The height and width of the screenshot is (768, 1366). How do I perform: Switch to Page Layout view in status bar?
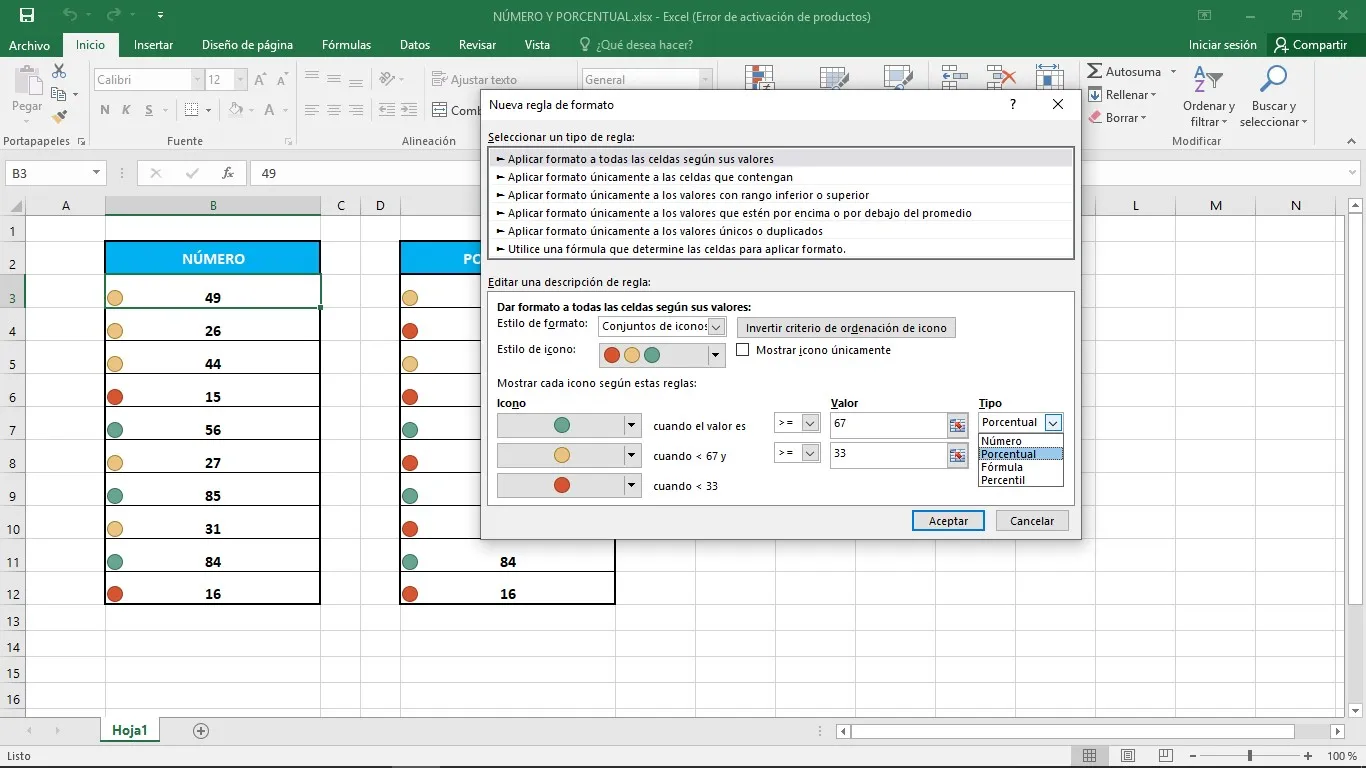point(1127,756)
